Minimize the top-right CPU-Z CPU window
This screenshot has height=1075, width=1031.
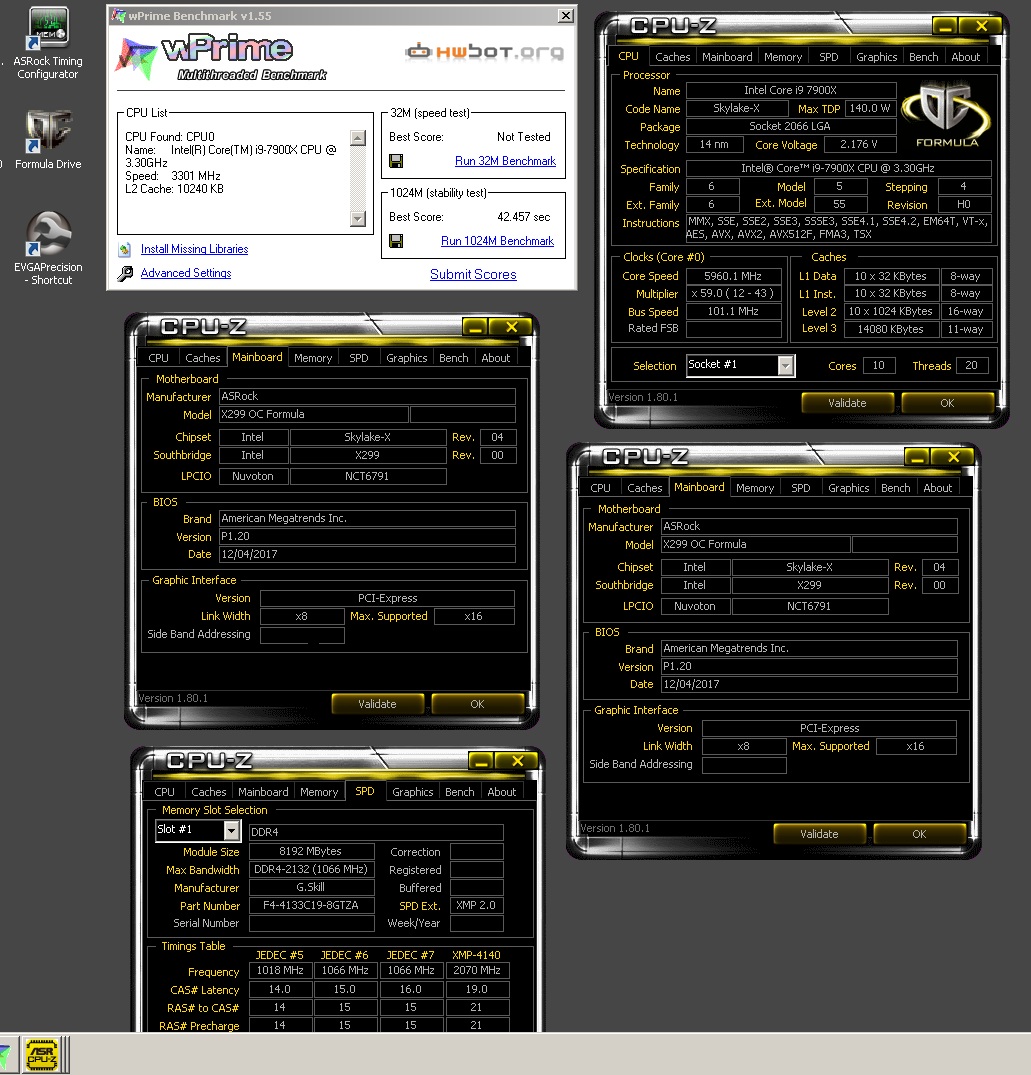coord(945,26)
